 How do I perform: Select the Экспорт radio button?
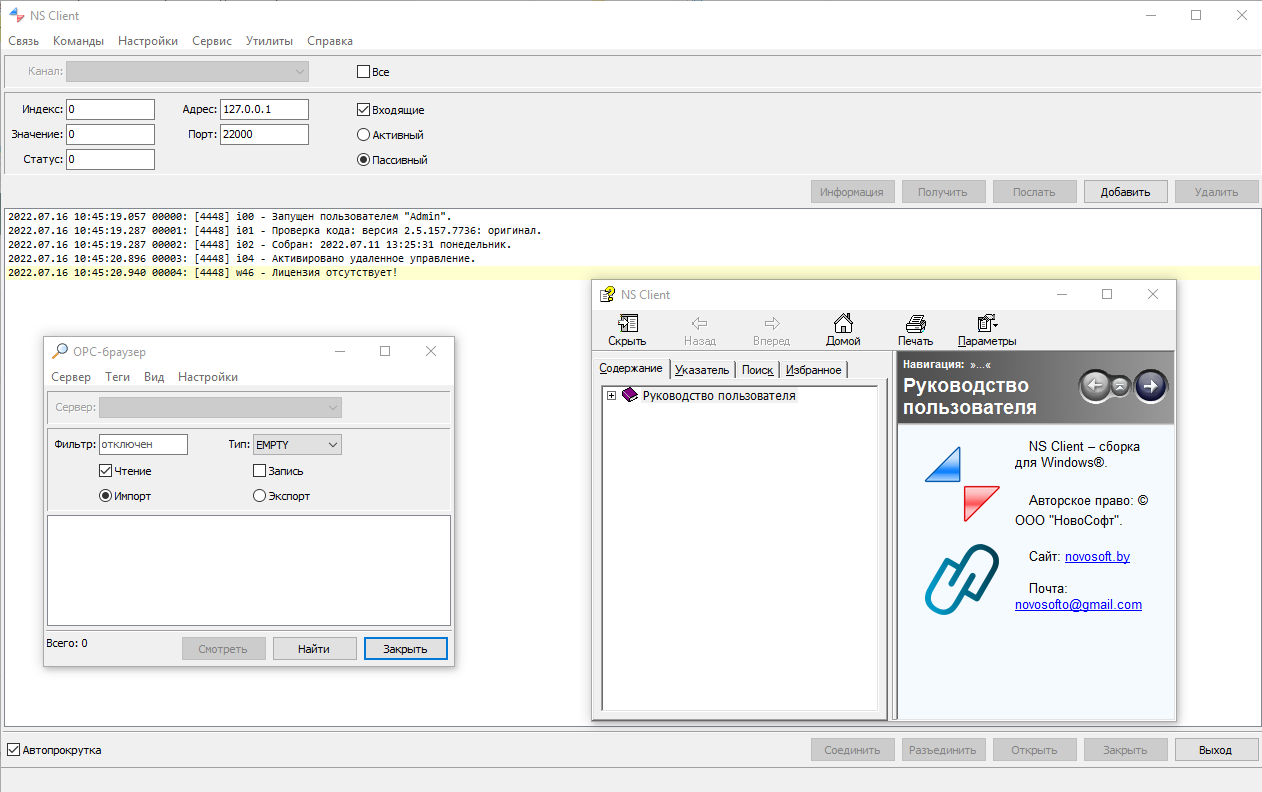click(x=259, y=496)
